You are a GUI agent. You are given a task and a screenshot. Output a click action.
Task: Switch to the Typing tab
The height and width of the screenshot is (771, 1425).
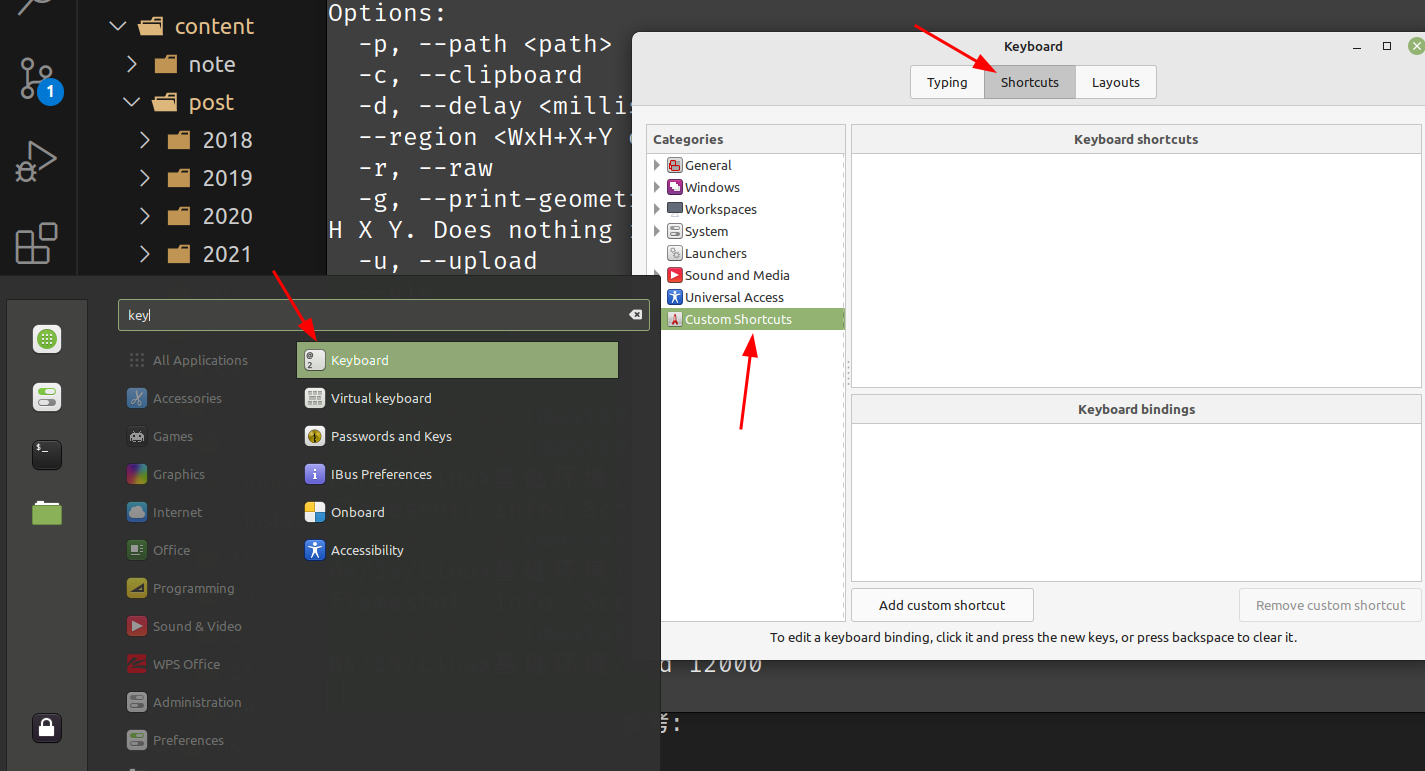coord(946,83)
